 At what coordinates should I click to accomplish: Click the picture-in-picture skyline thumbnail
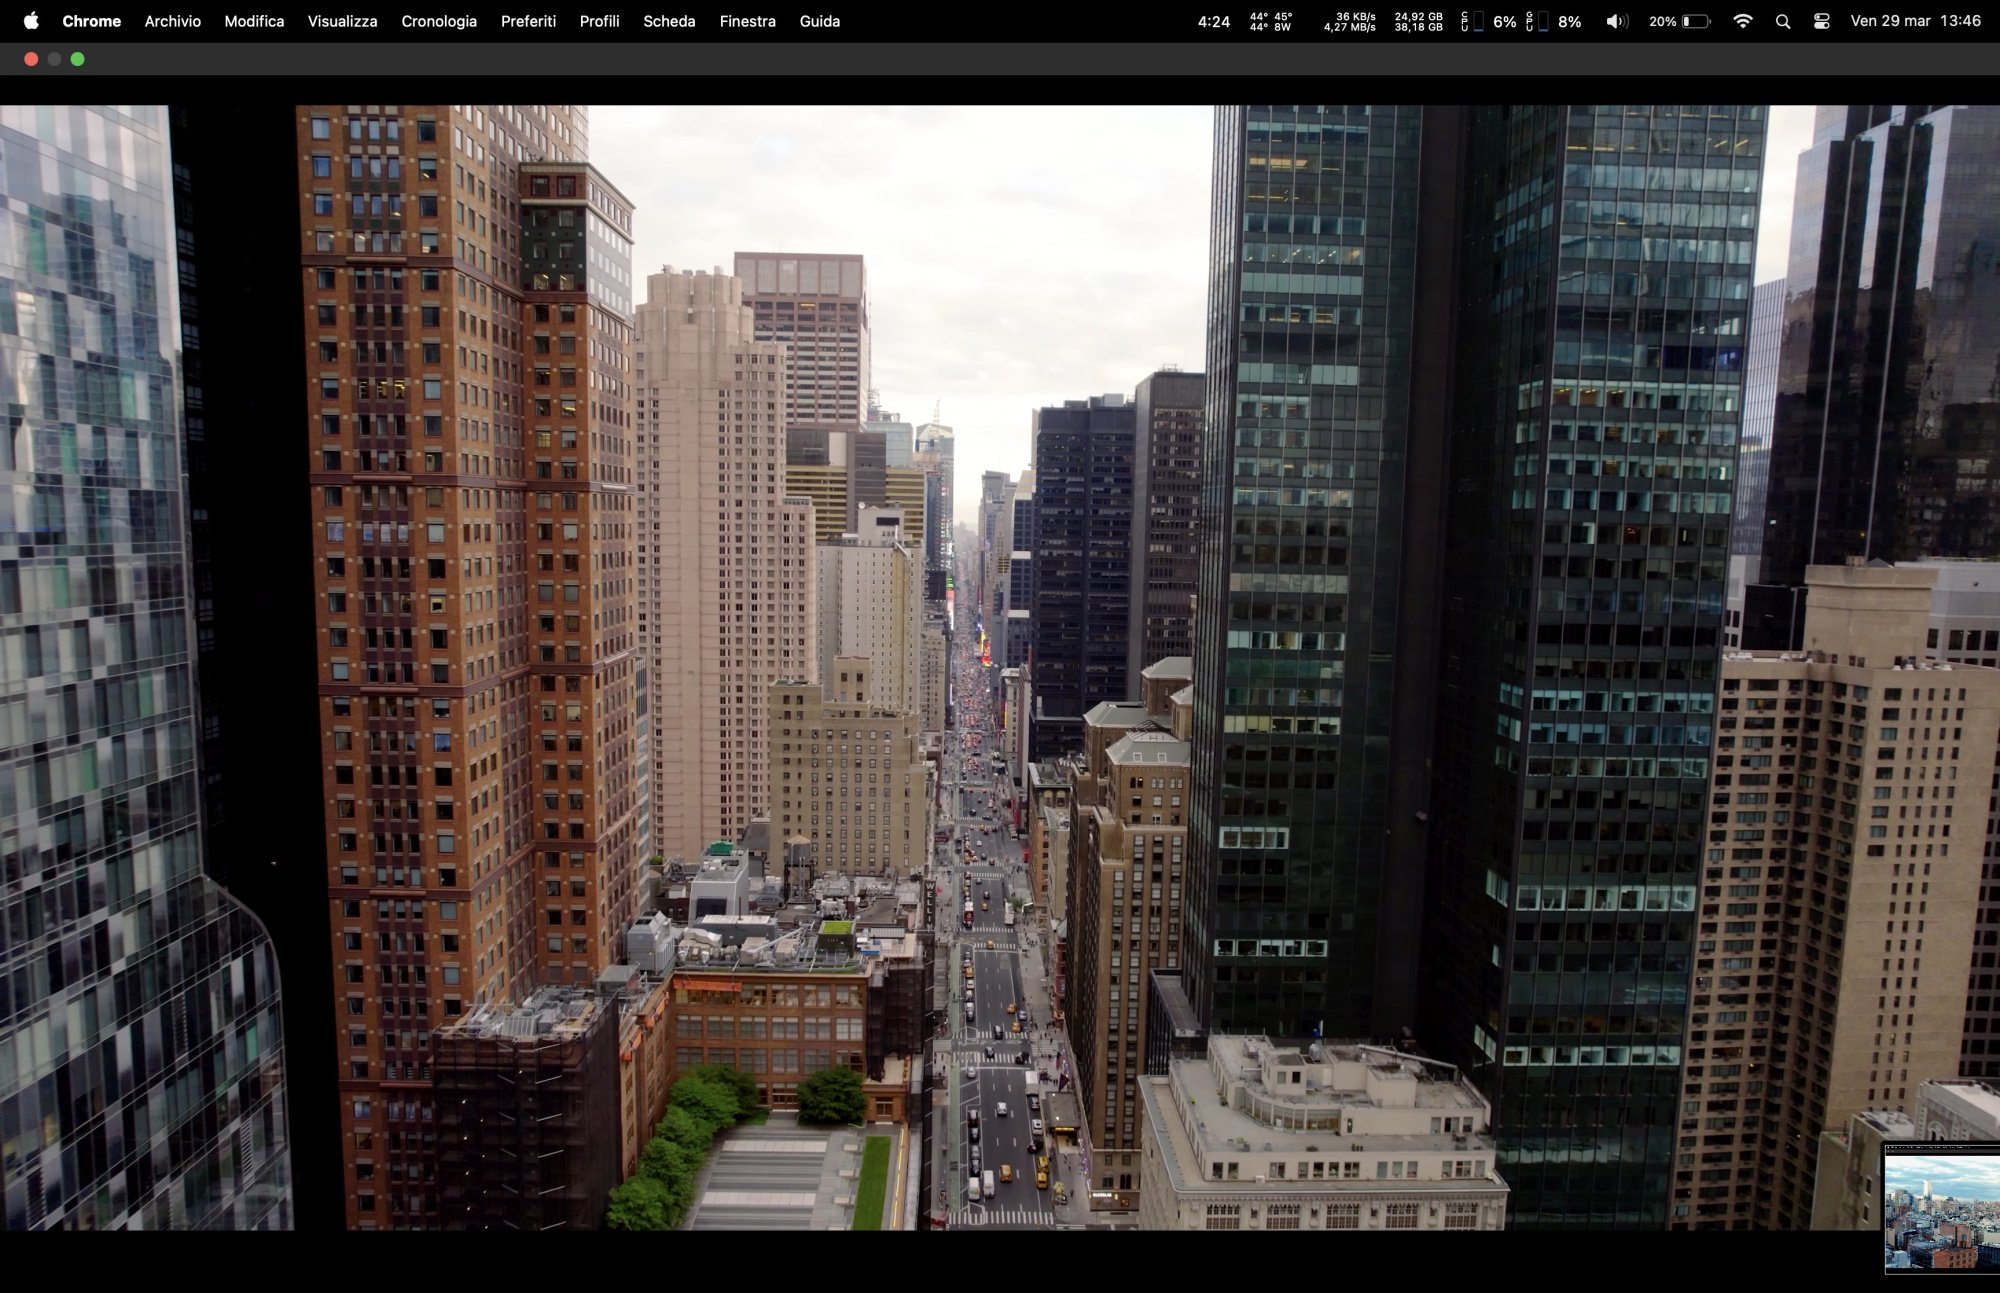1941,1208
